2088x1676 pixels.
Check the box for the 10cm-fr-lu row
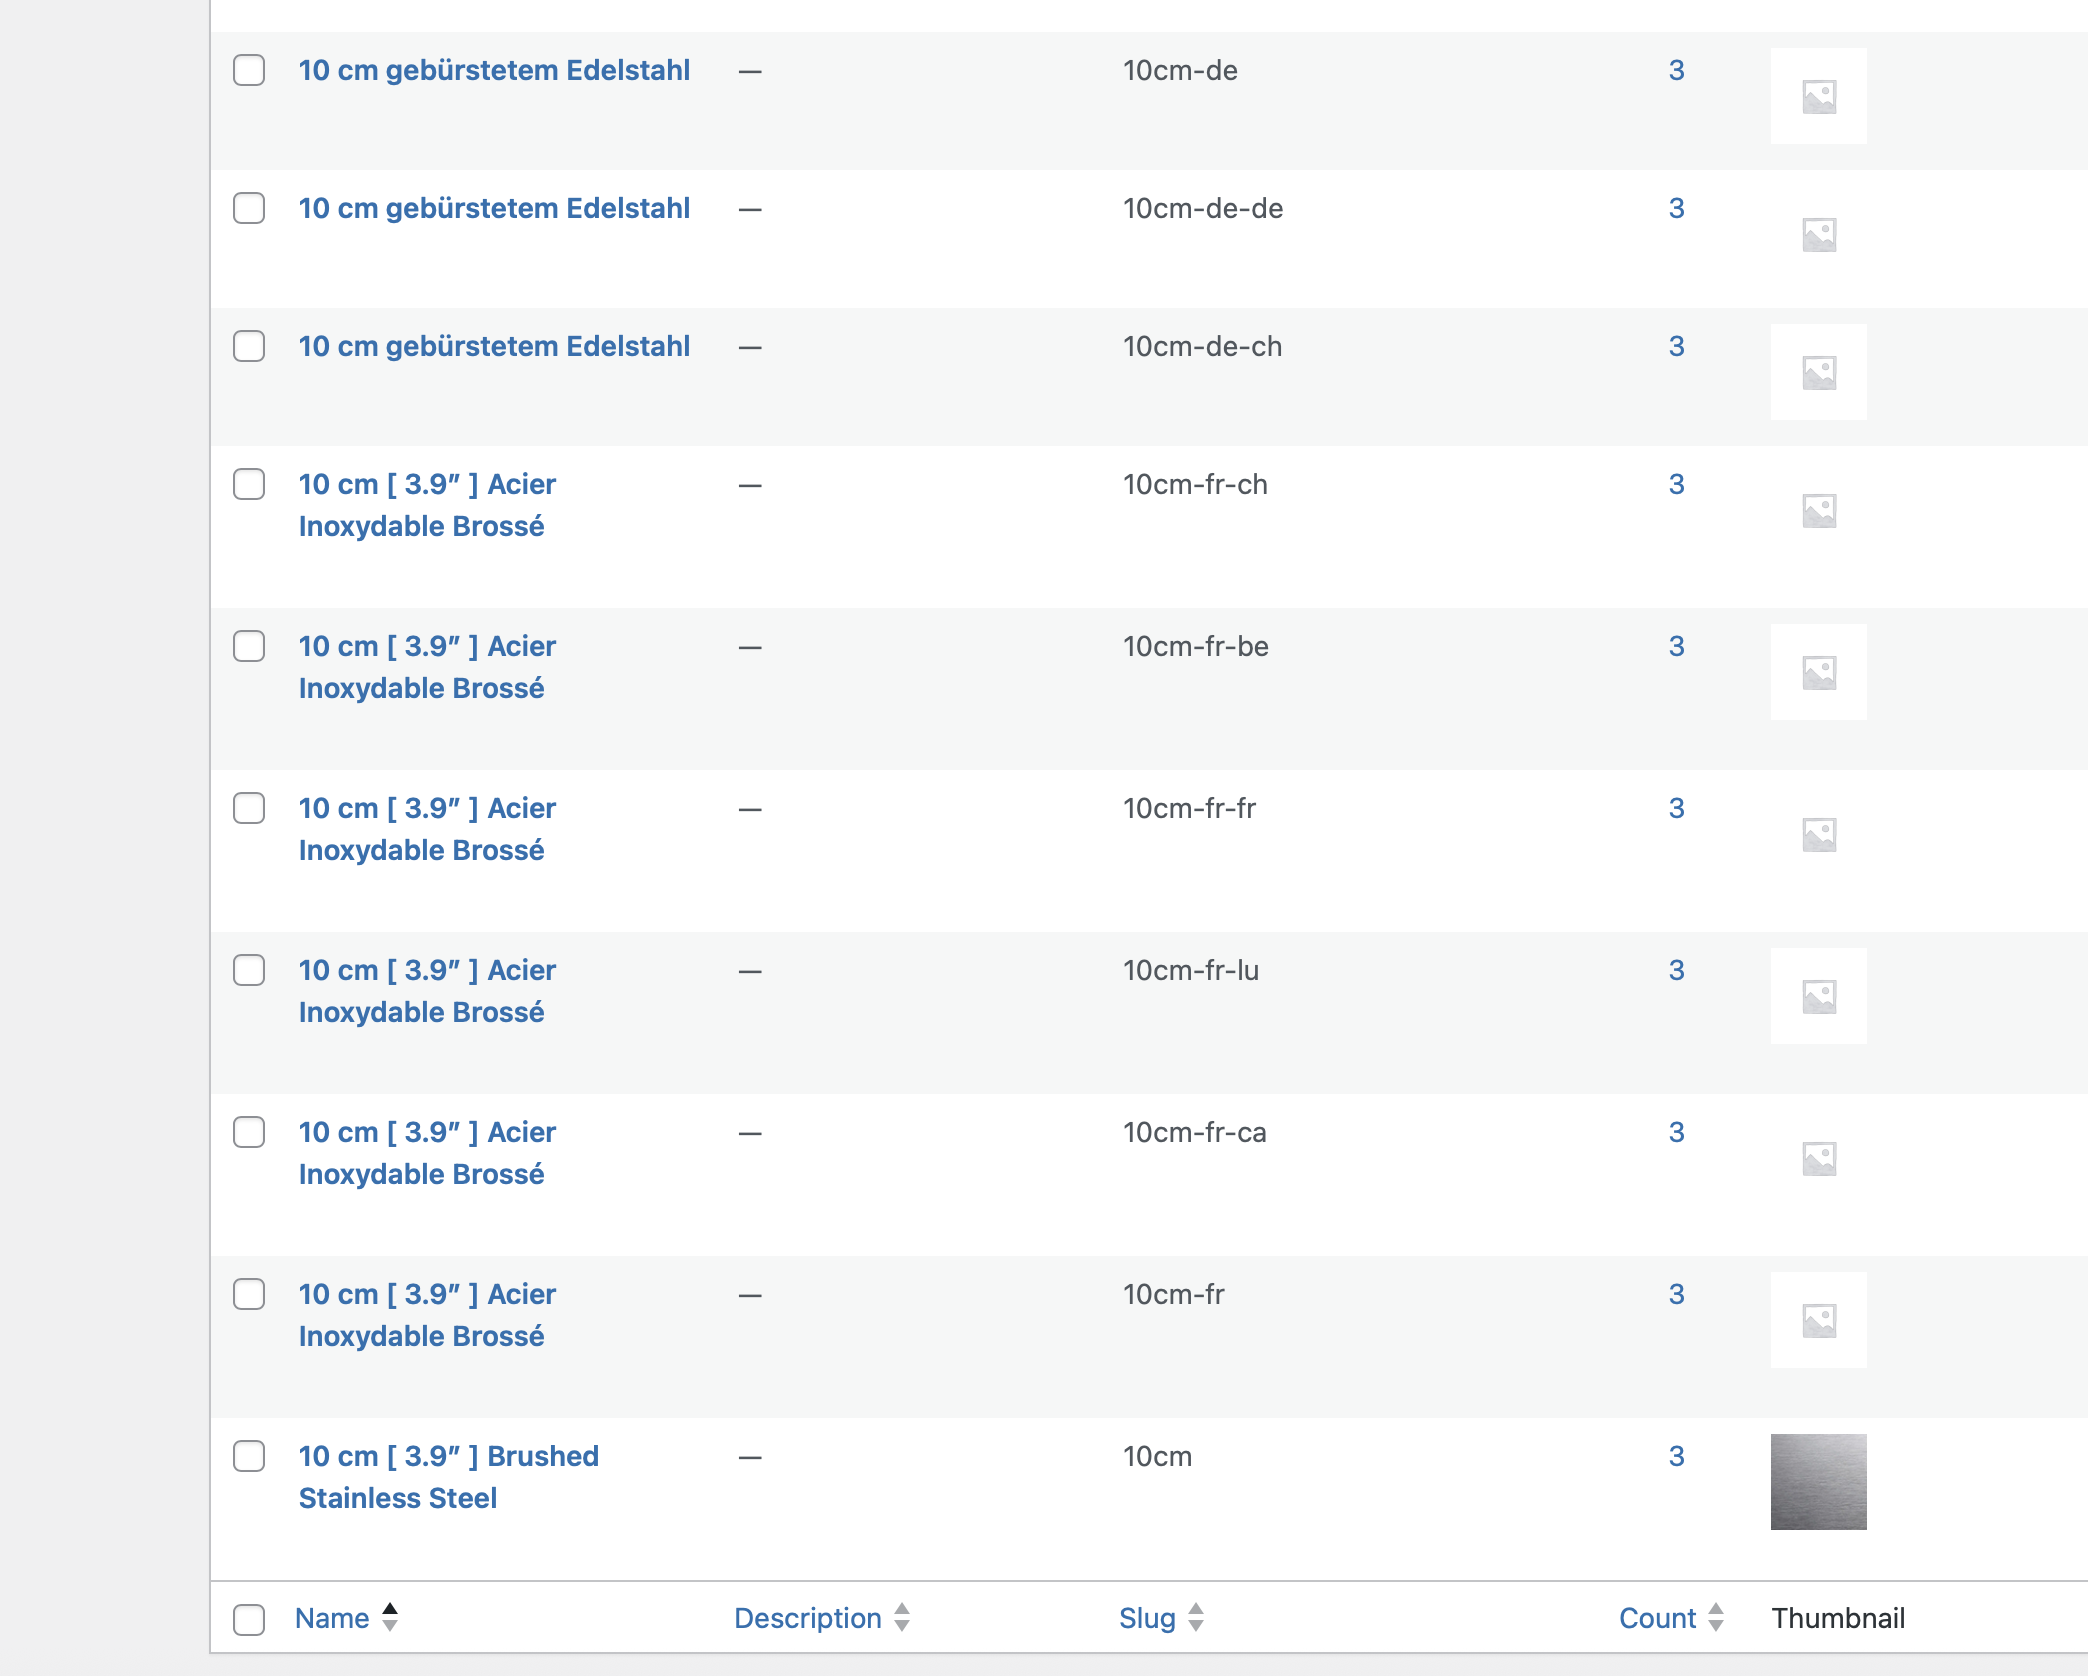click(249, 970)
